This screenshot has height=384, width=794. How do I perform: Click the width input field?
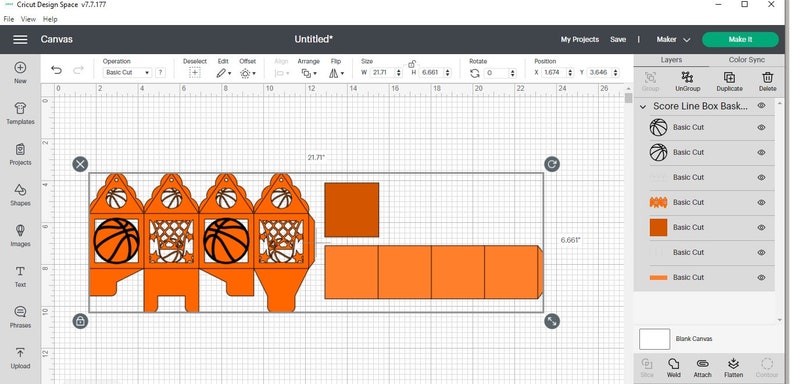coord(382,72)
